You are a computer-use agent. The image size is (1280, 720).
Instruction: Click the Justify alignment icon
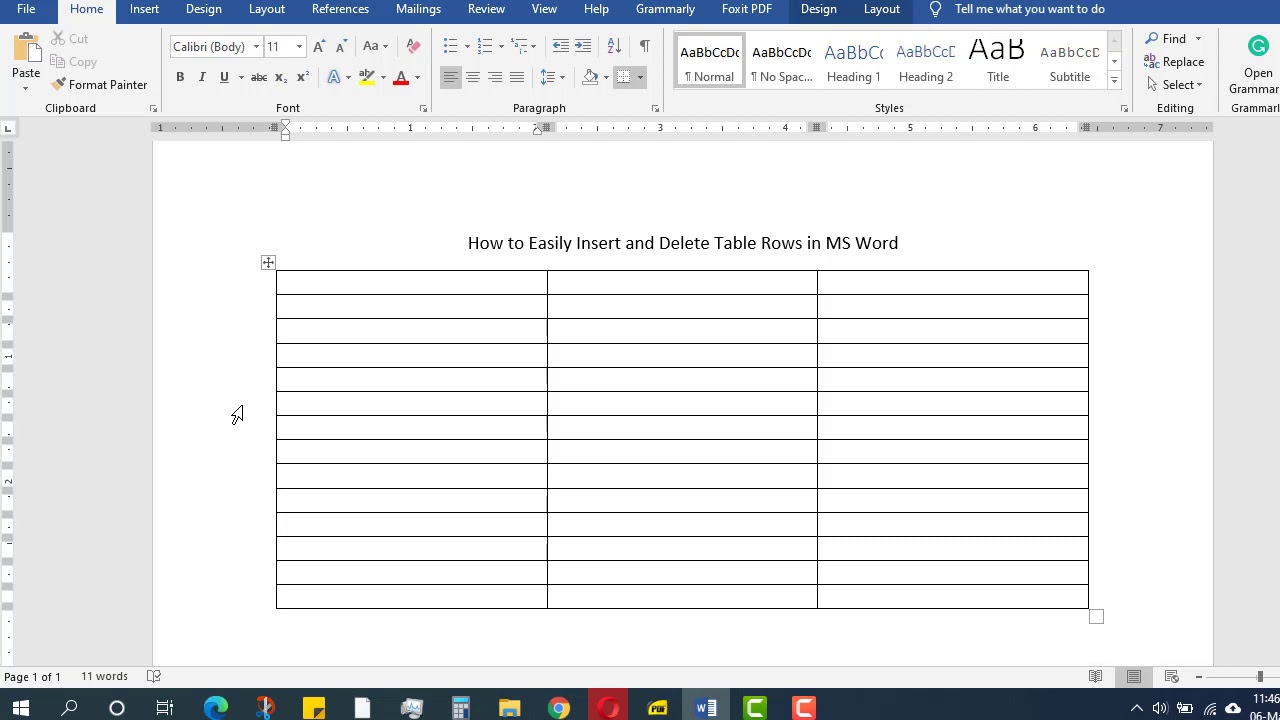pos(517,77)
